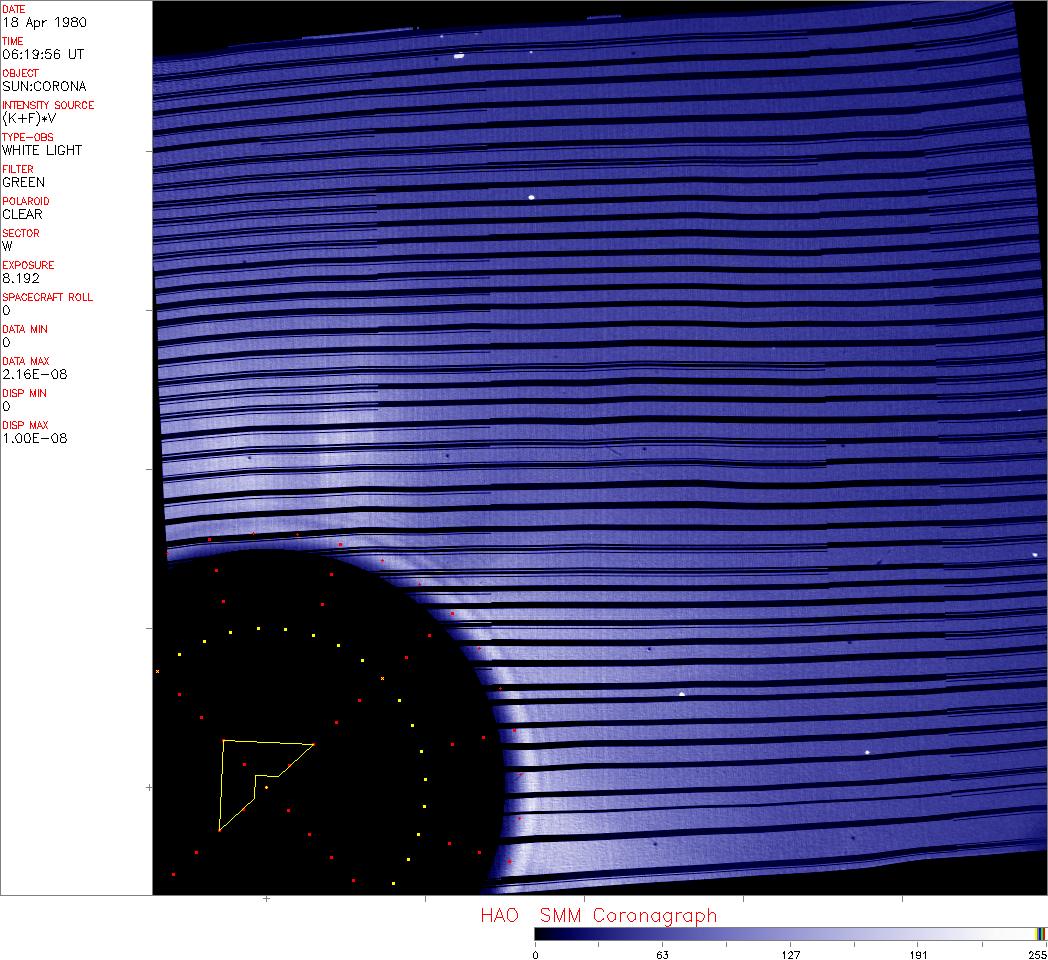
Task: Click the "POLAROID" label
Action: (25, 201)
